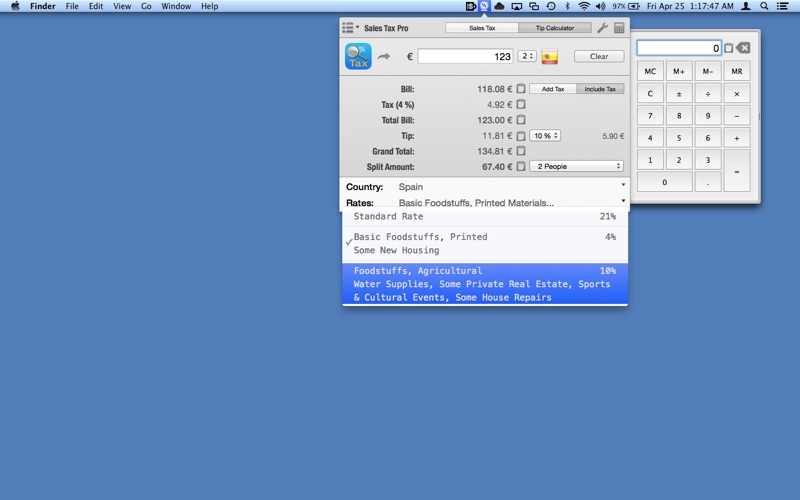The height and width of the screenshot is (500, 800).
Task: Click the amount input field showing 123
Action: coord(465,56)
